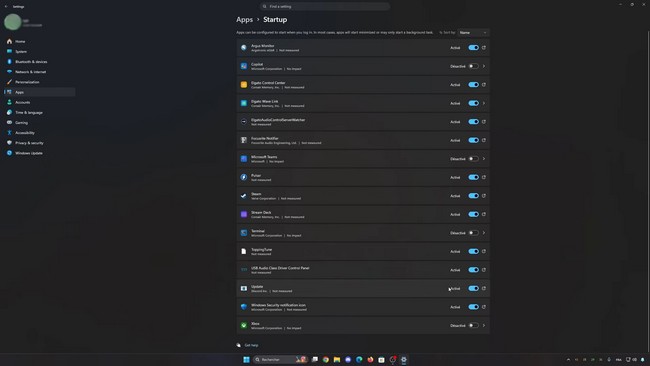Open System in the Settings sidebar

[x=39, y=51]
